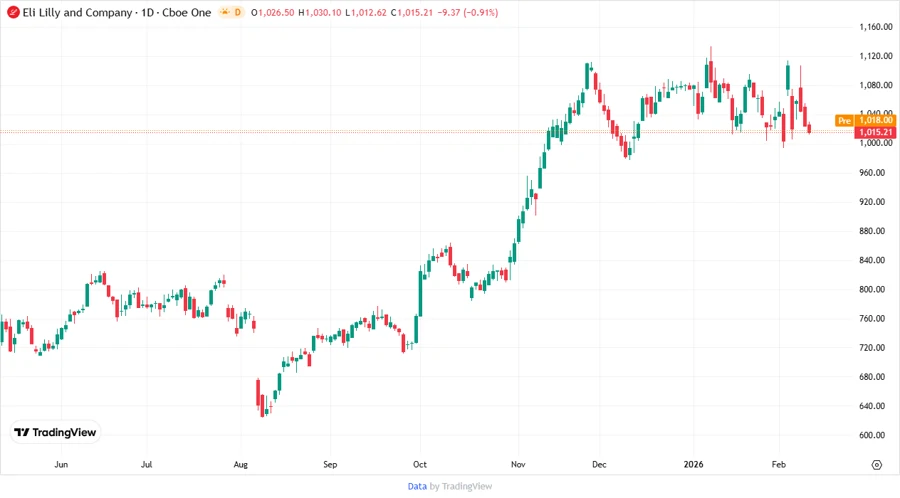Viewport: 900px width, 498px height.
Task: Click the Nov label on time axis
Action: click(x=518, y=464)
